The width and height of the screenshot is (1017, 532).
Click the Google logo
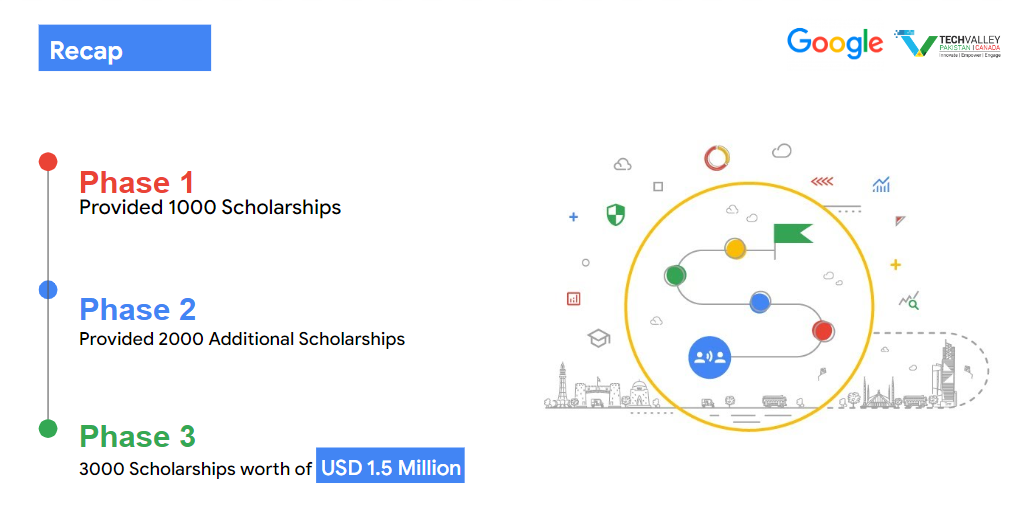pos(834,43)
